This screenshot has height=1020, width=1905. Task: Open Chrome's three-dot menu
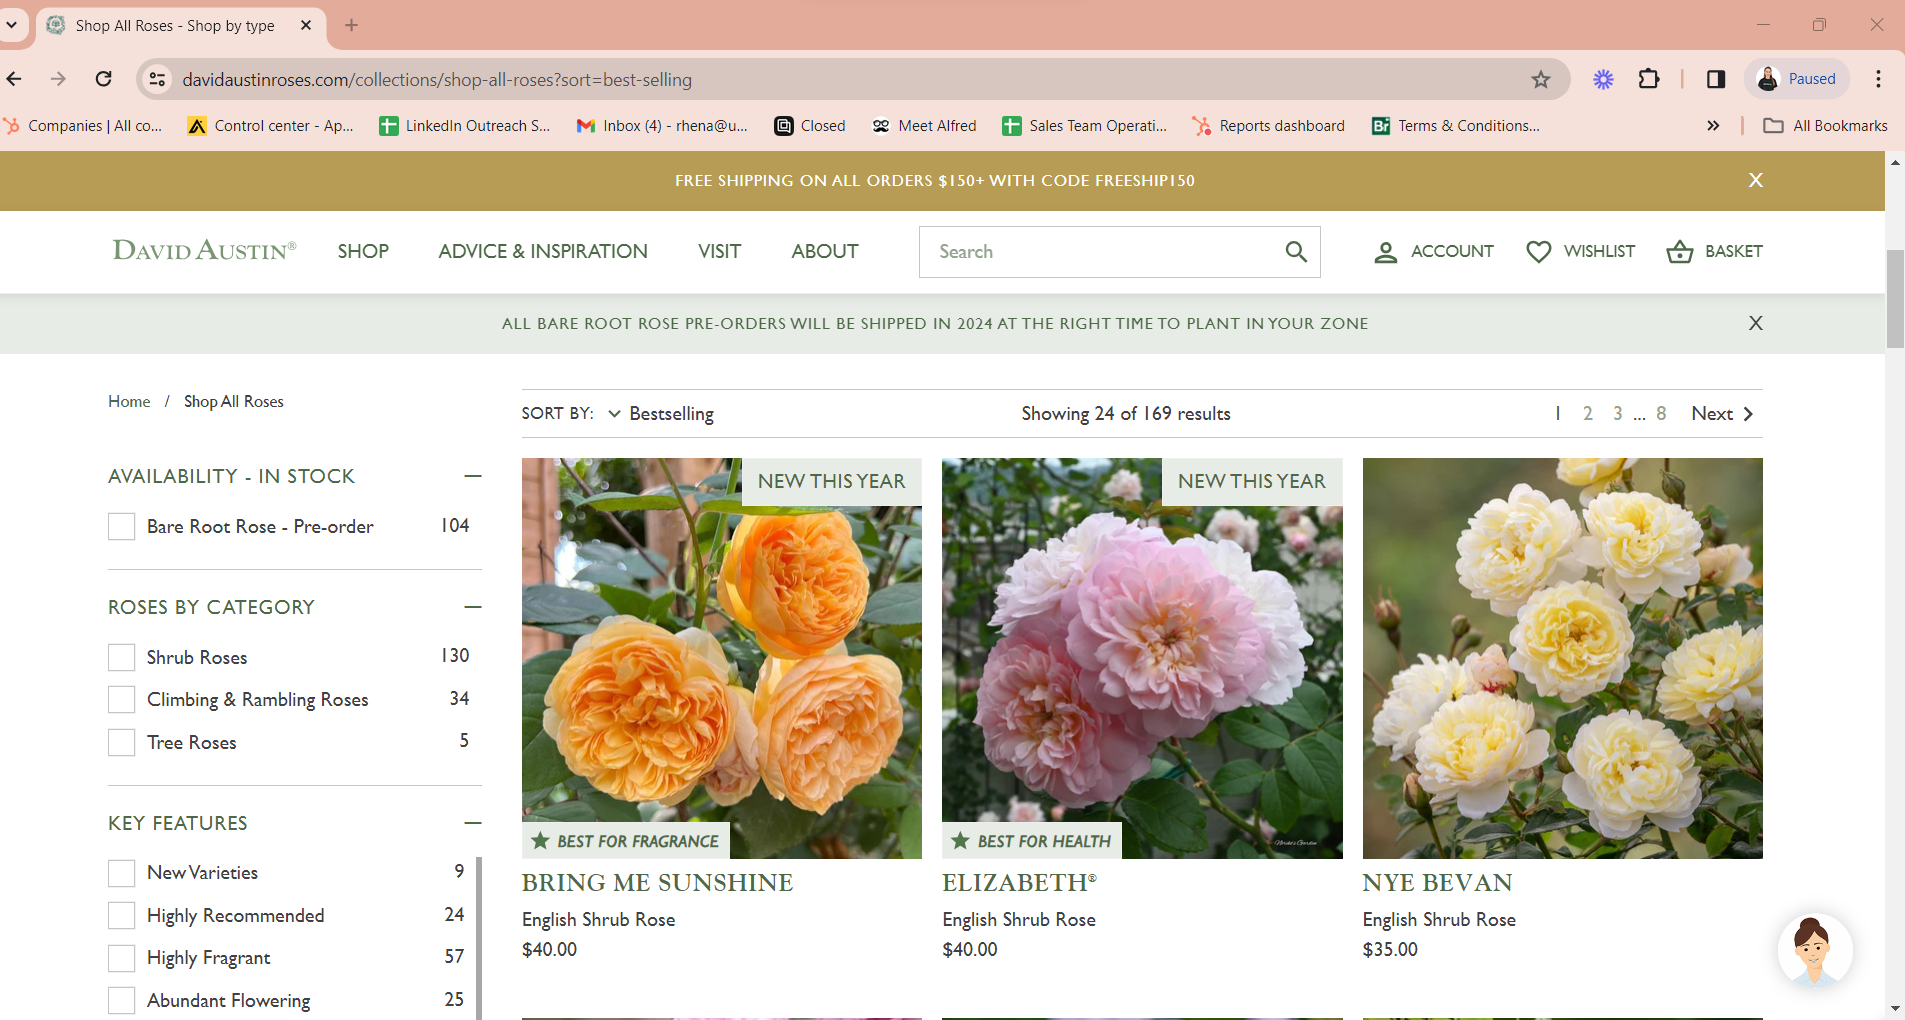(1879, 79)
